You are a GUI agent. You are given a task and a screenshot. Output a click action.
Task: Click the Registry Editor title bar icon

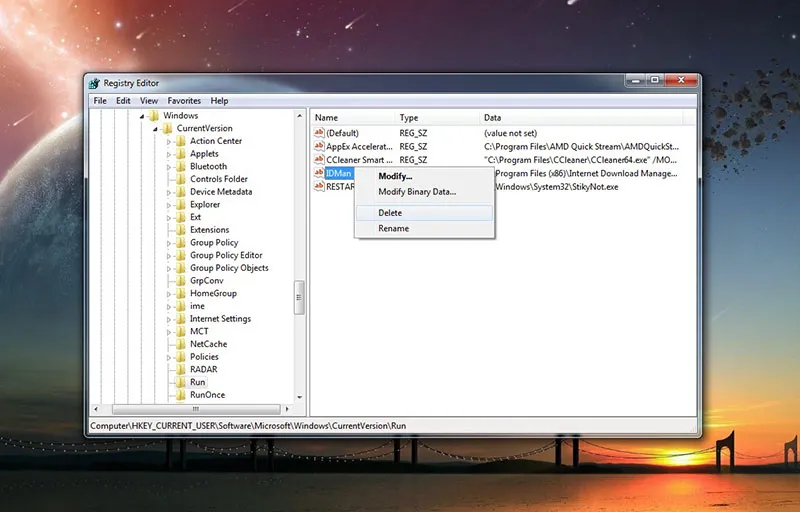tap(94, 83)
